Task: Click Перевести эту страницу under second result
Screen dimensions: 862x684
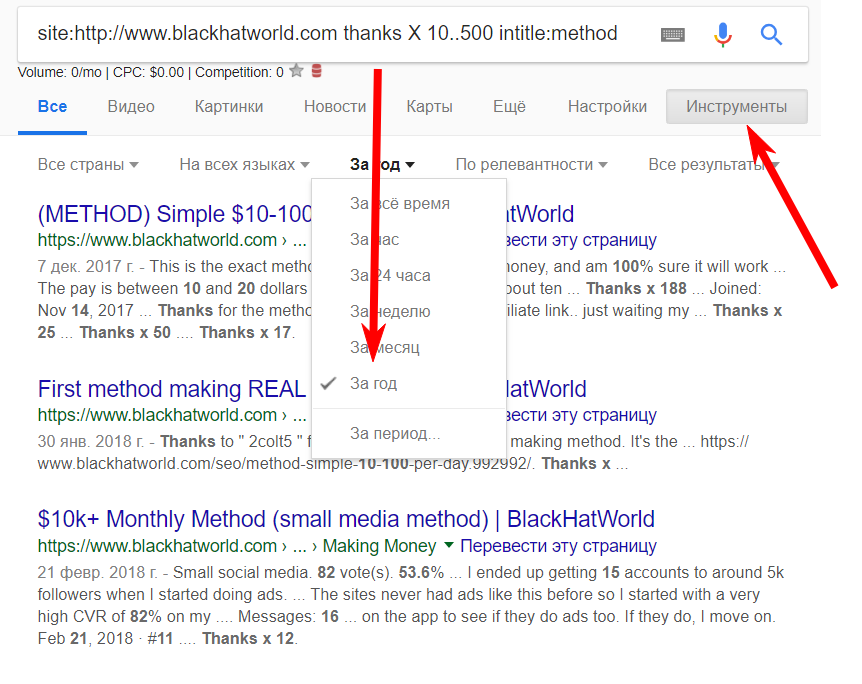Action: pos(581,415)
